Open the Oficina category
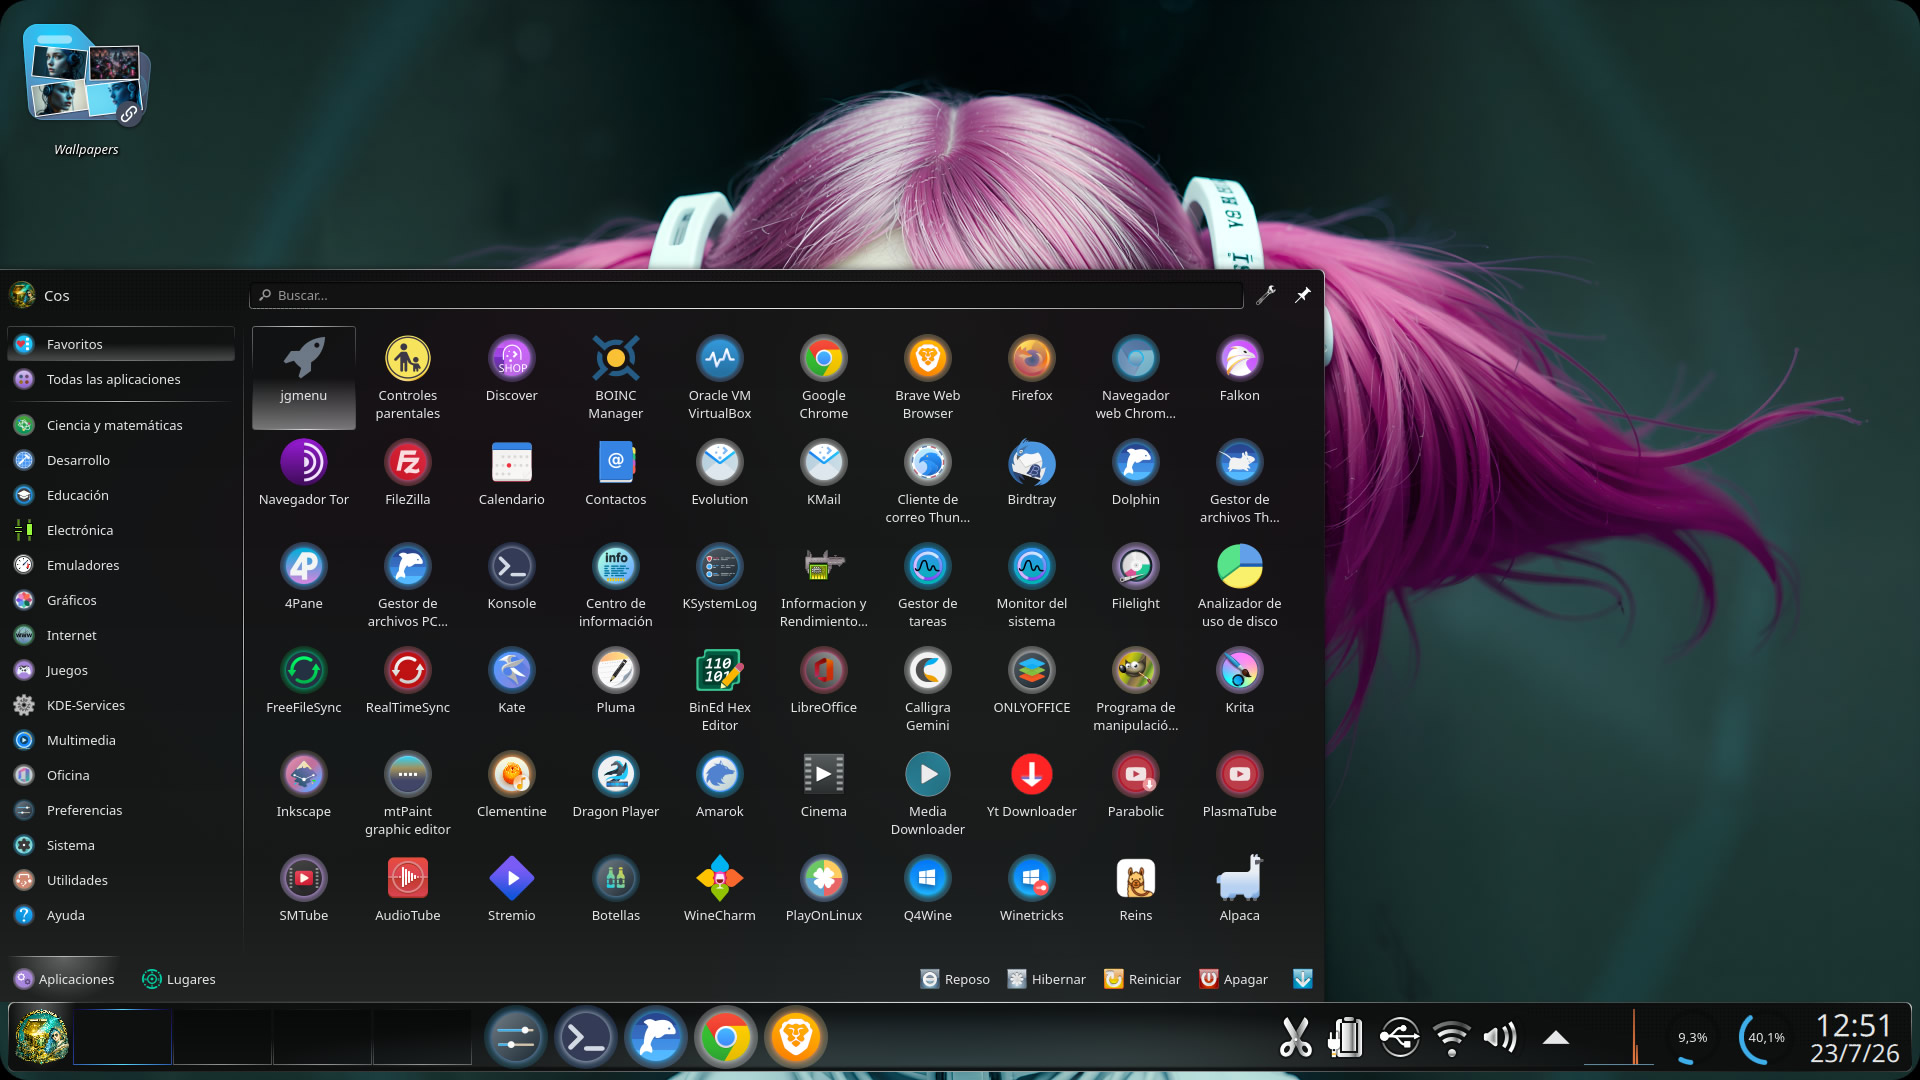This screenshot has height=1080, width=1920. (122, 775)
